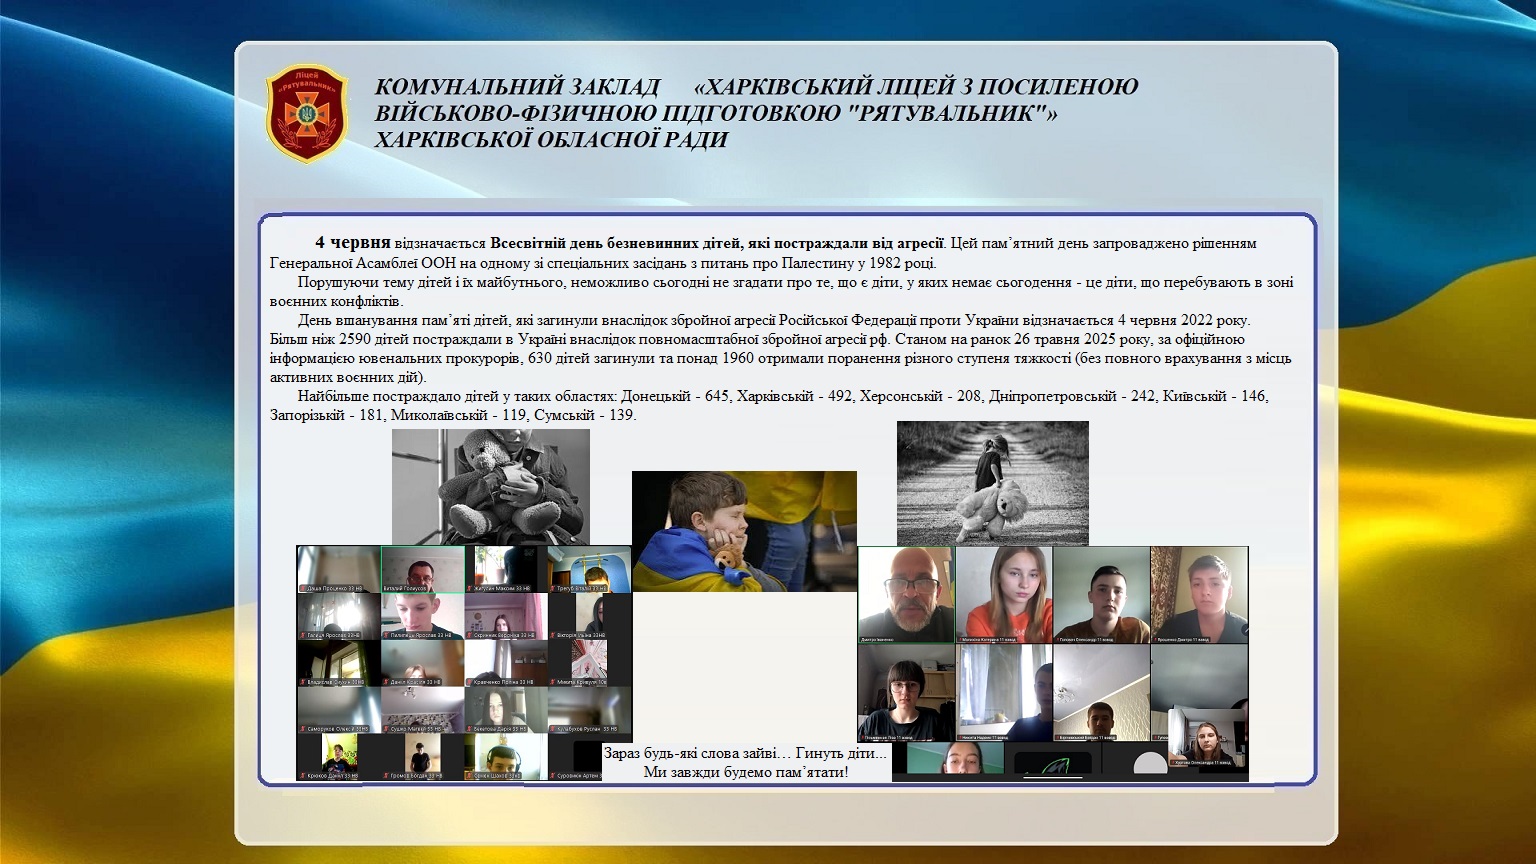The width and height of the screenshot is (1536, 864).
Task: Select the right grid tile labeled "Дмитро Іваненко"
Action: (906, 594)
